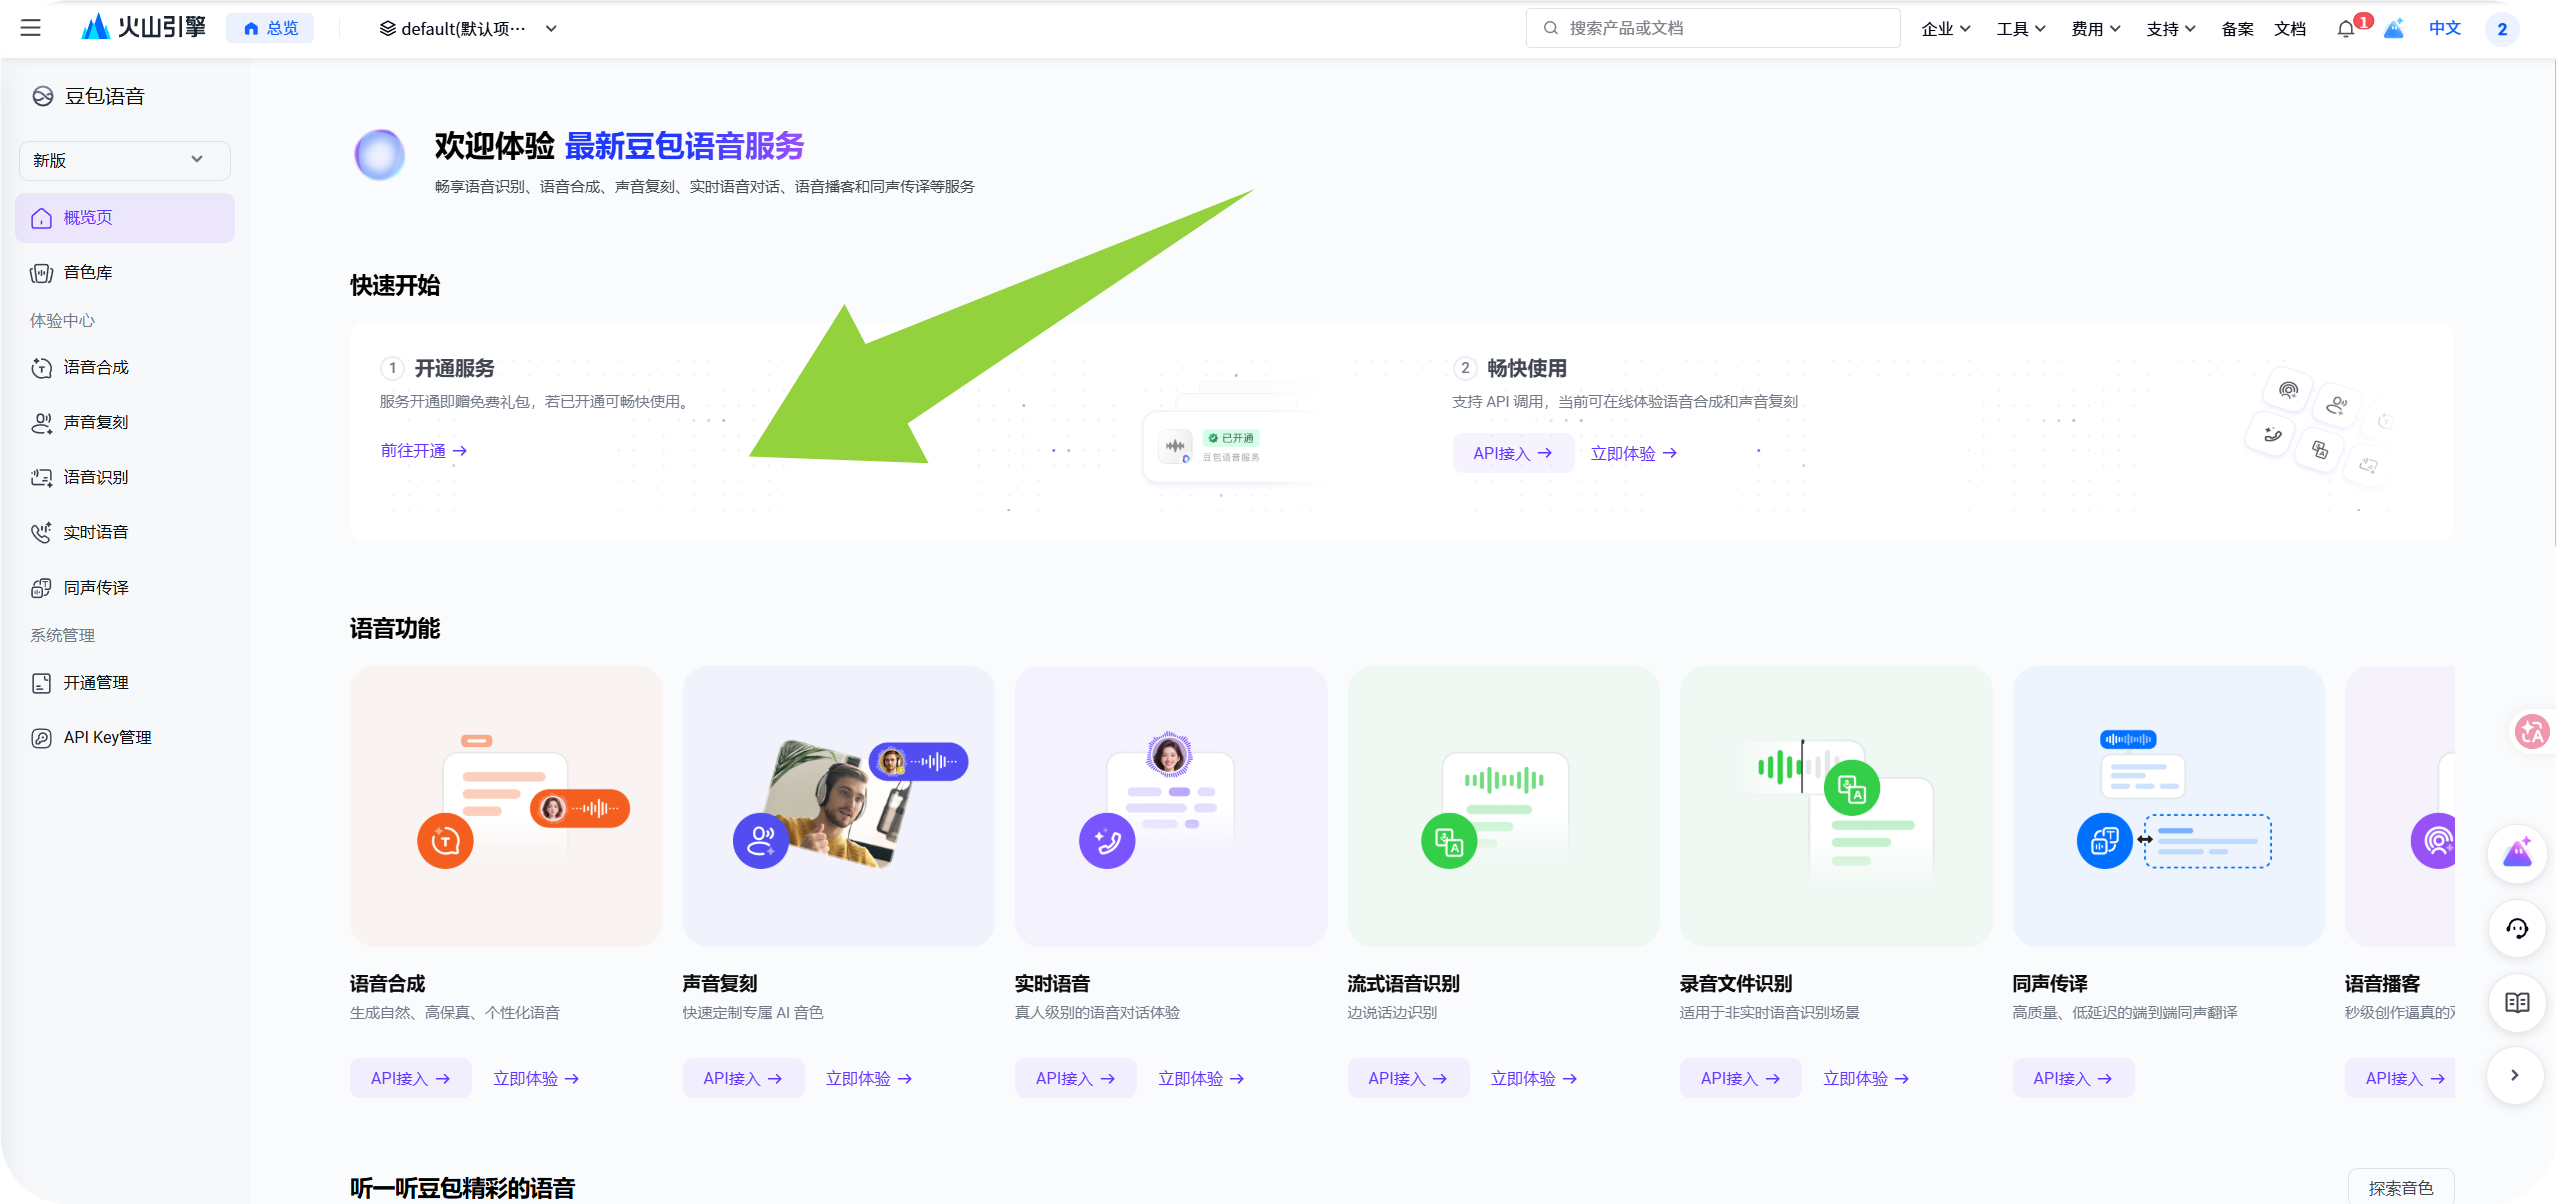The image size is (2556, 1204).
Task: Advance the voice feature cards with next arrow
Action: pyautogui.click(x=2514, y=1075)
